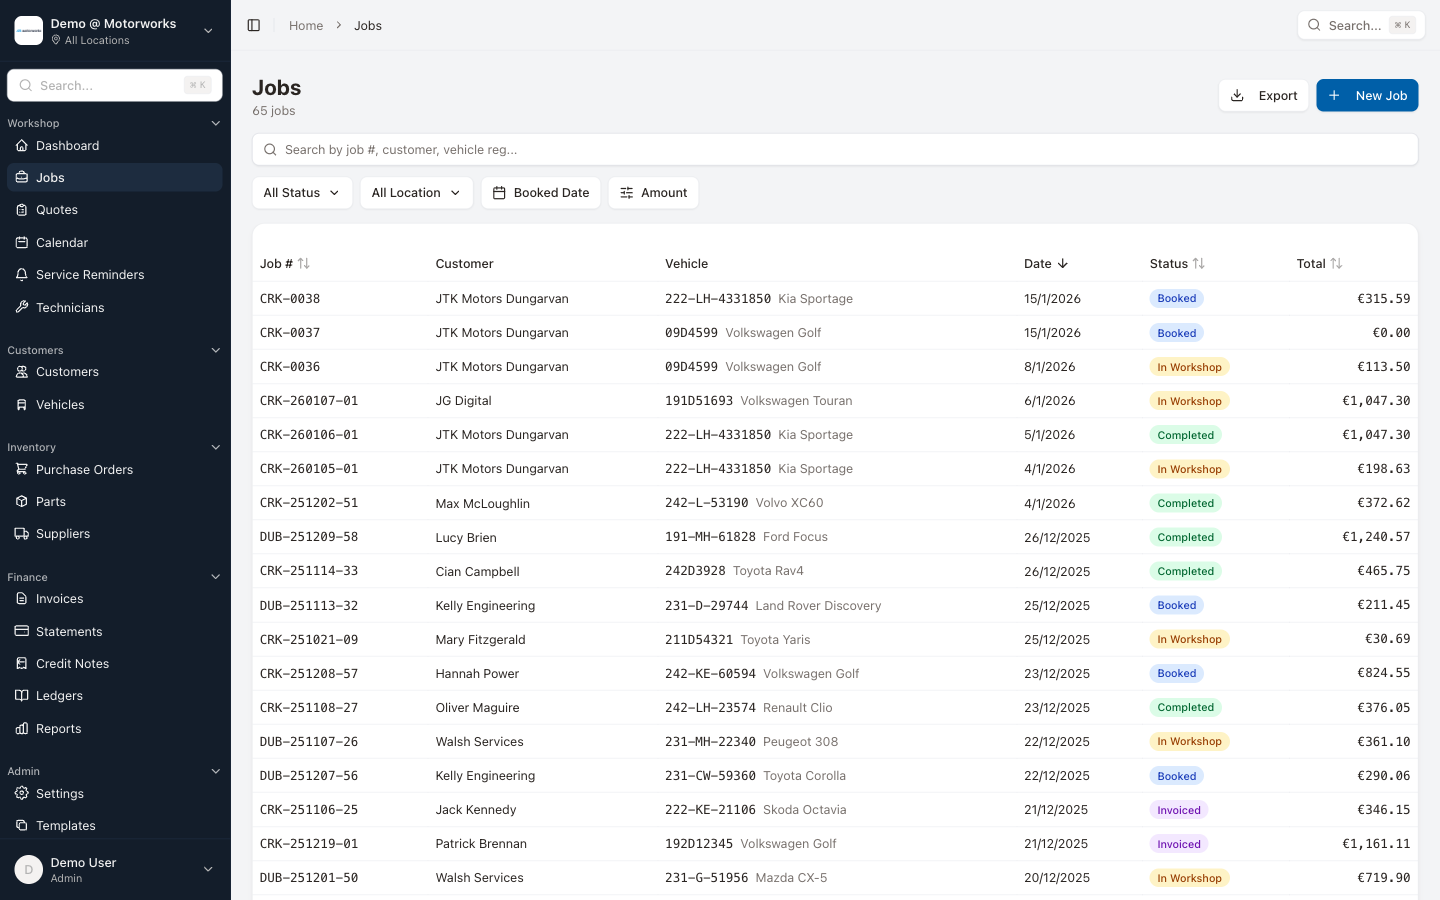
Task: Collapse the Finance section in the sidebar
Action: 215,576
